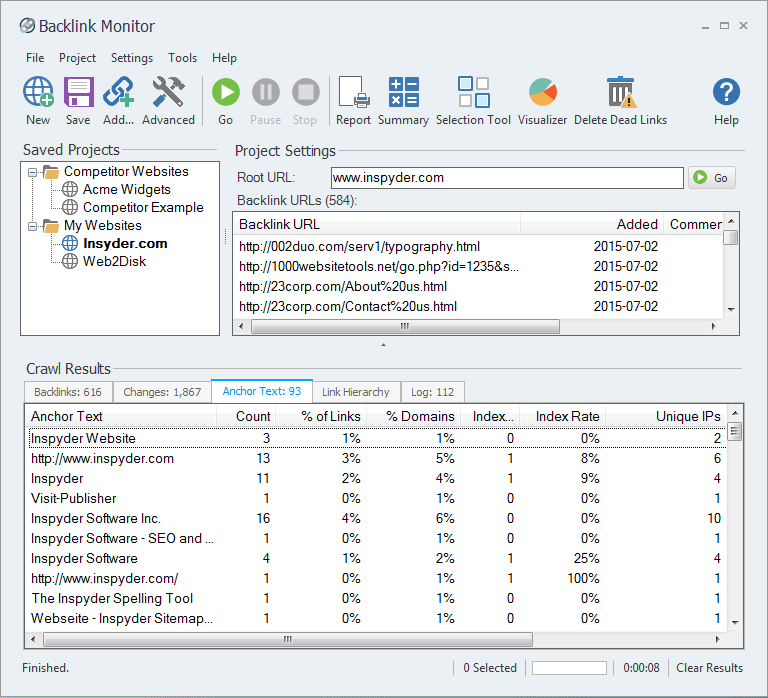
Task: Collapse Project Settings with the small up arrow
Action: pyautogui.click(x=384, y=345)
